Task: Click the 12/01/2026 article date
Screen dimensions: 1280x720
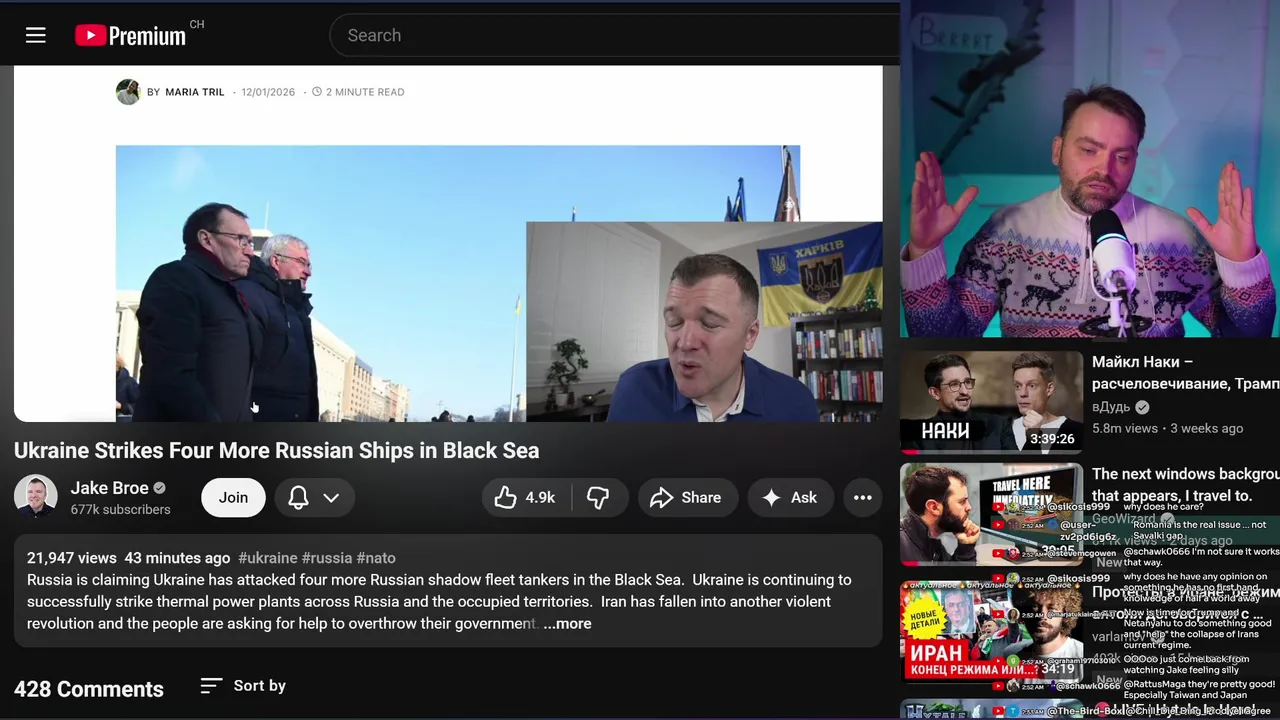Action: coord(268,92)
